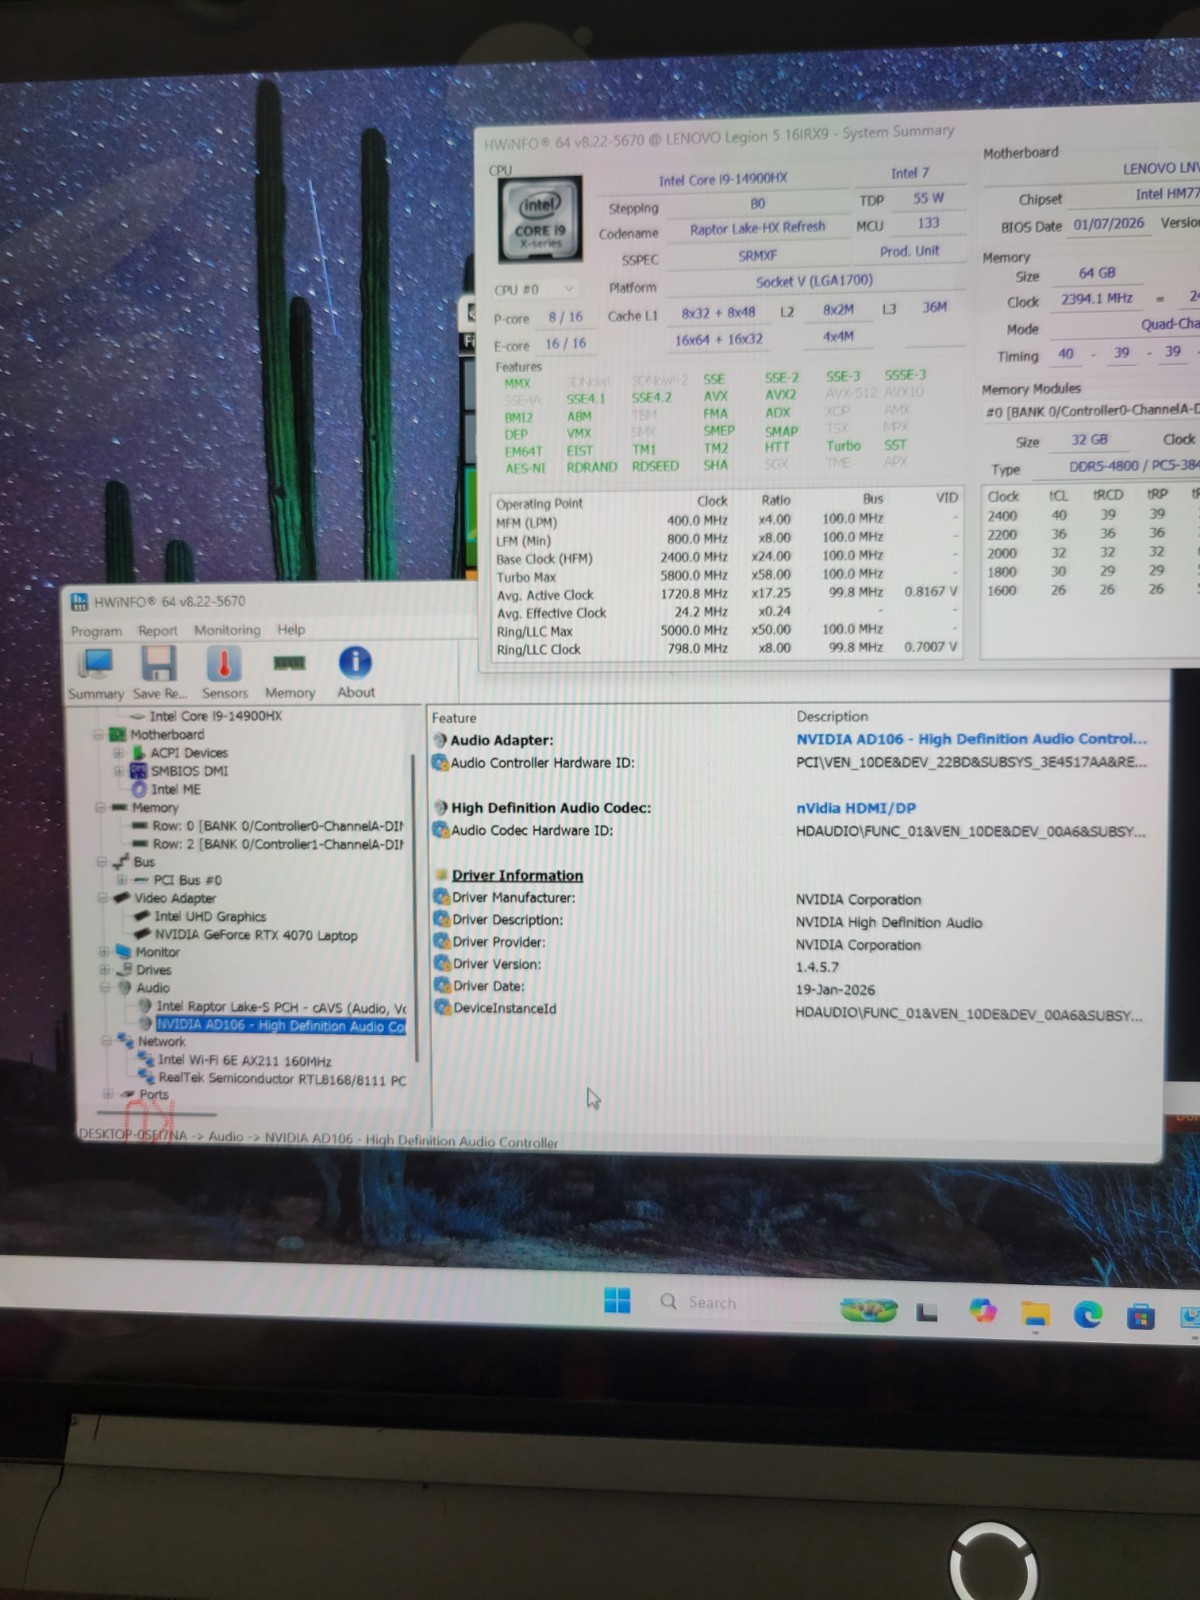Viewport: 1200px width, 1600px height.
Task: Click the memory size 64 GB field
Action: pyautogui.click(x=1096, y=273)
